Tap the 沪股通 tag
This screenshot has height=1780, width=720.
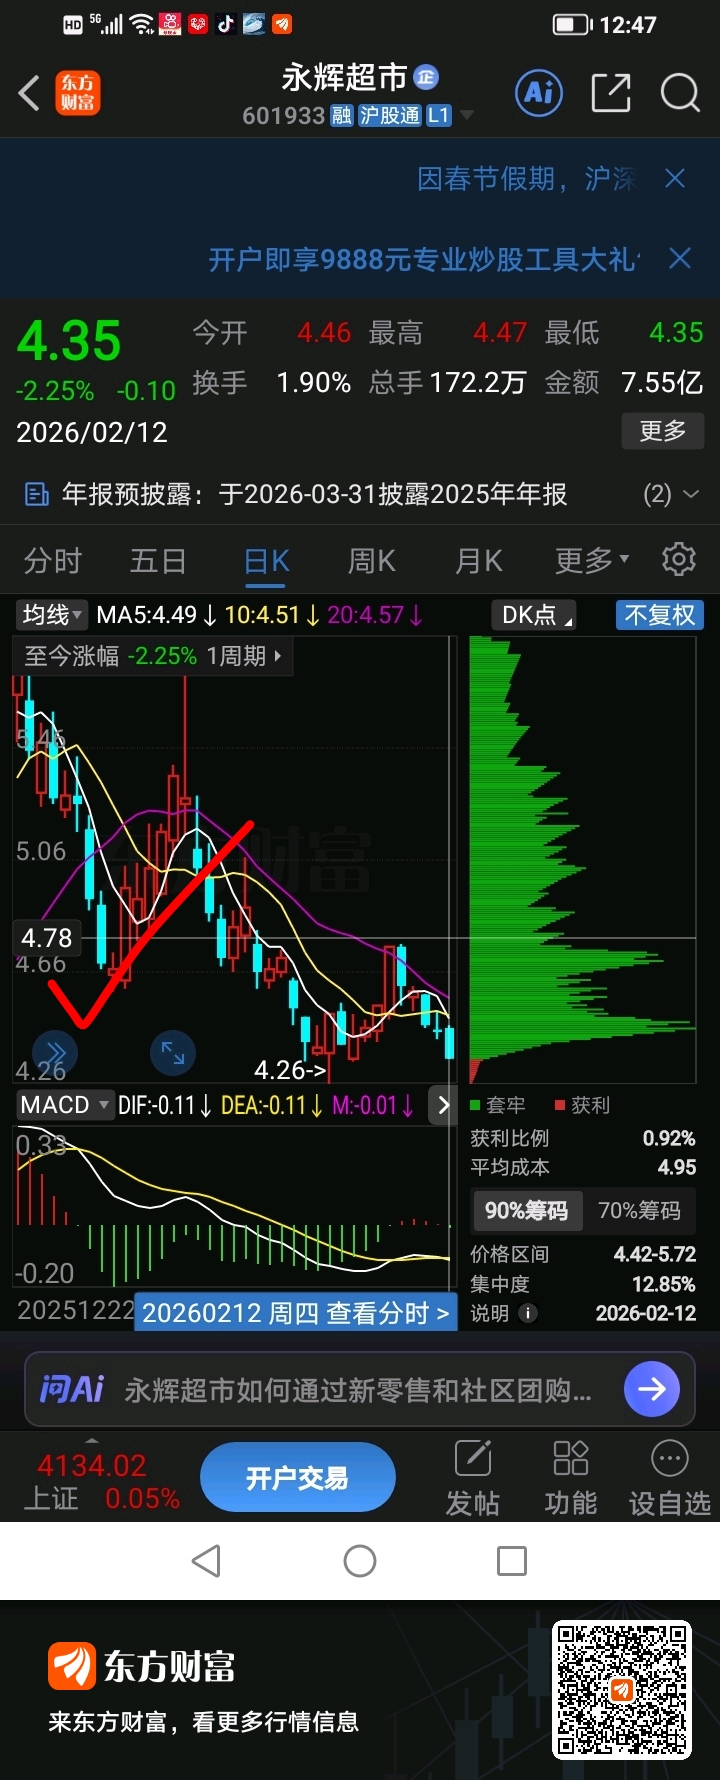(x=390, y=116)
